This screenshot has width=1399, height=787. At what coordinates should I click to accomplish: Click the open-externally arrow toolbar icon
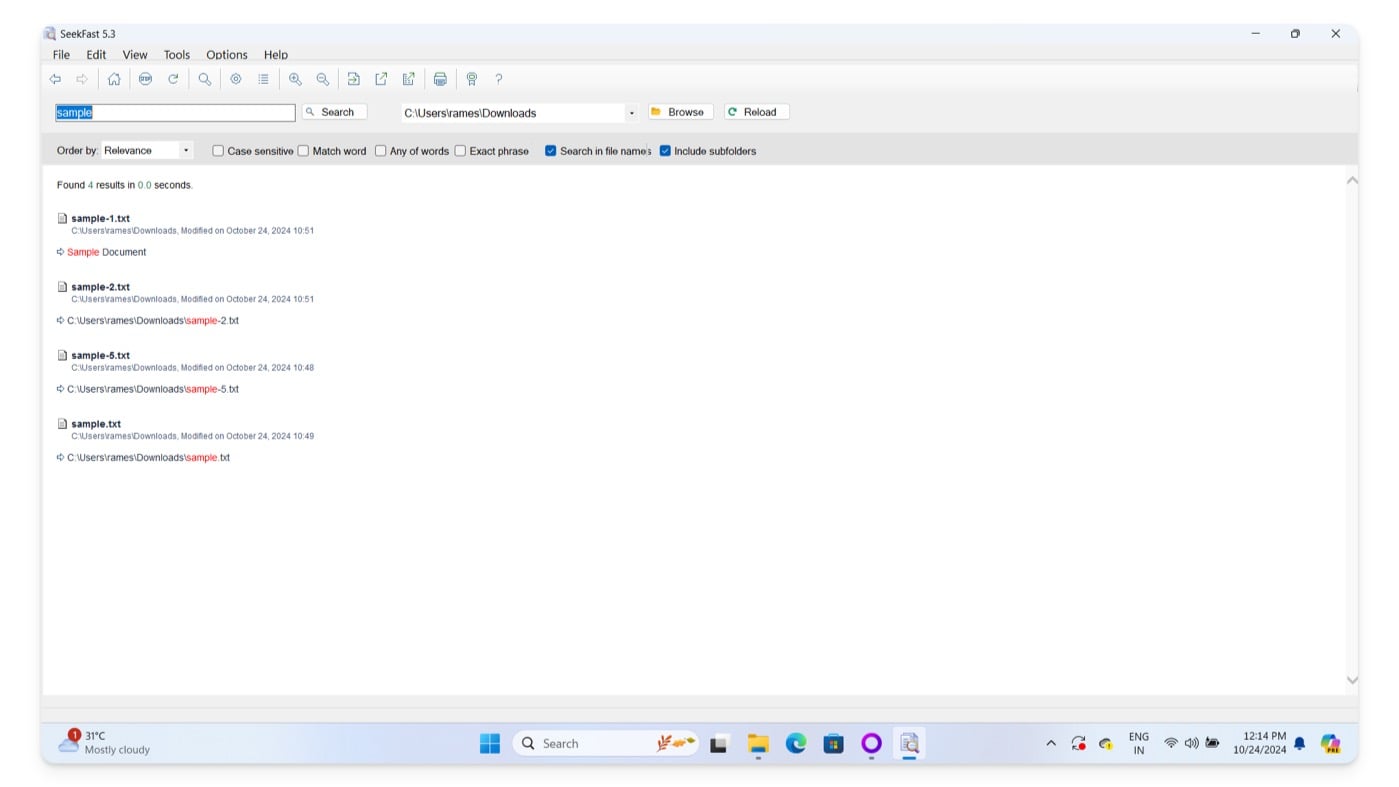tap(381, 79)
